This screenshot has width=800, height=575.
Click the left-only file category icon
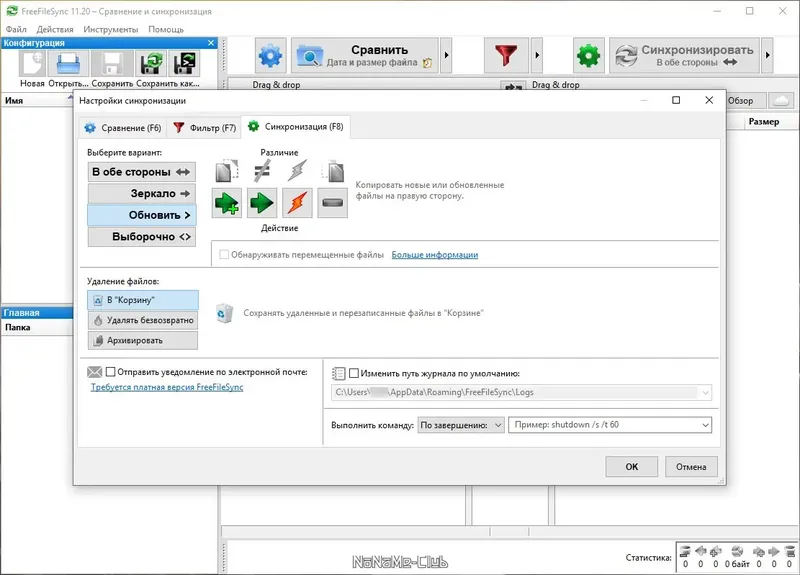(x=227, y=171)
